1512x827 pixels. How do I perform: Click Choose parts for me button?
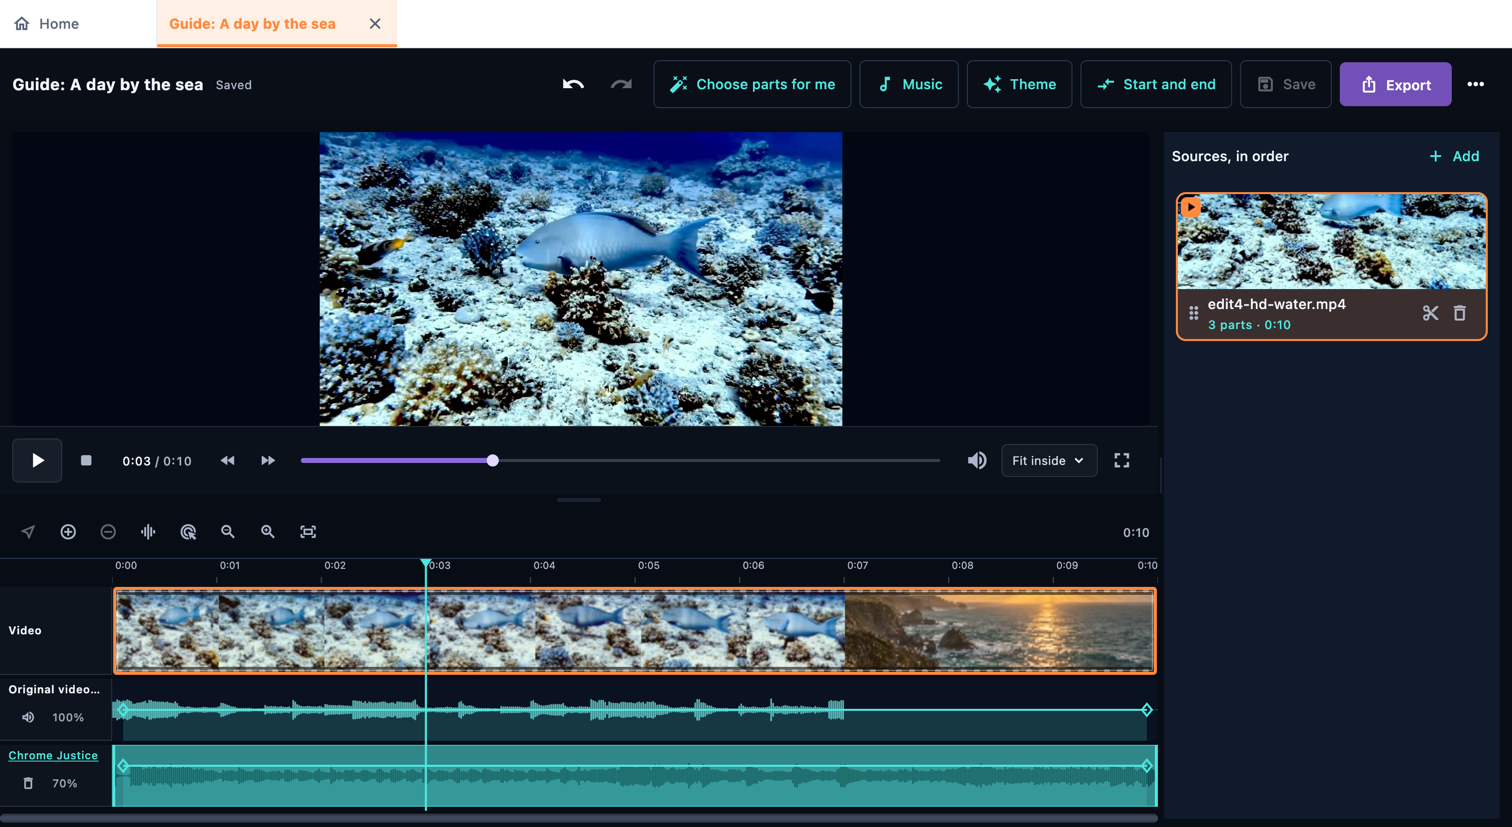752,84
